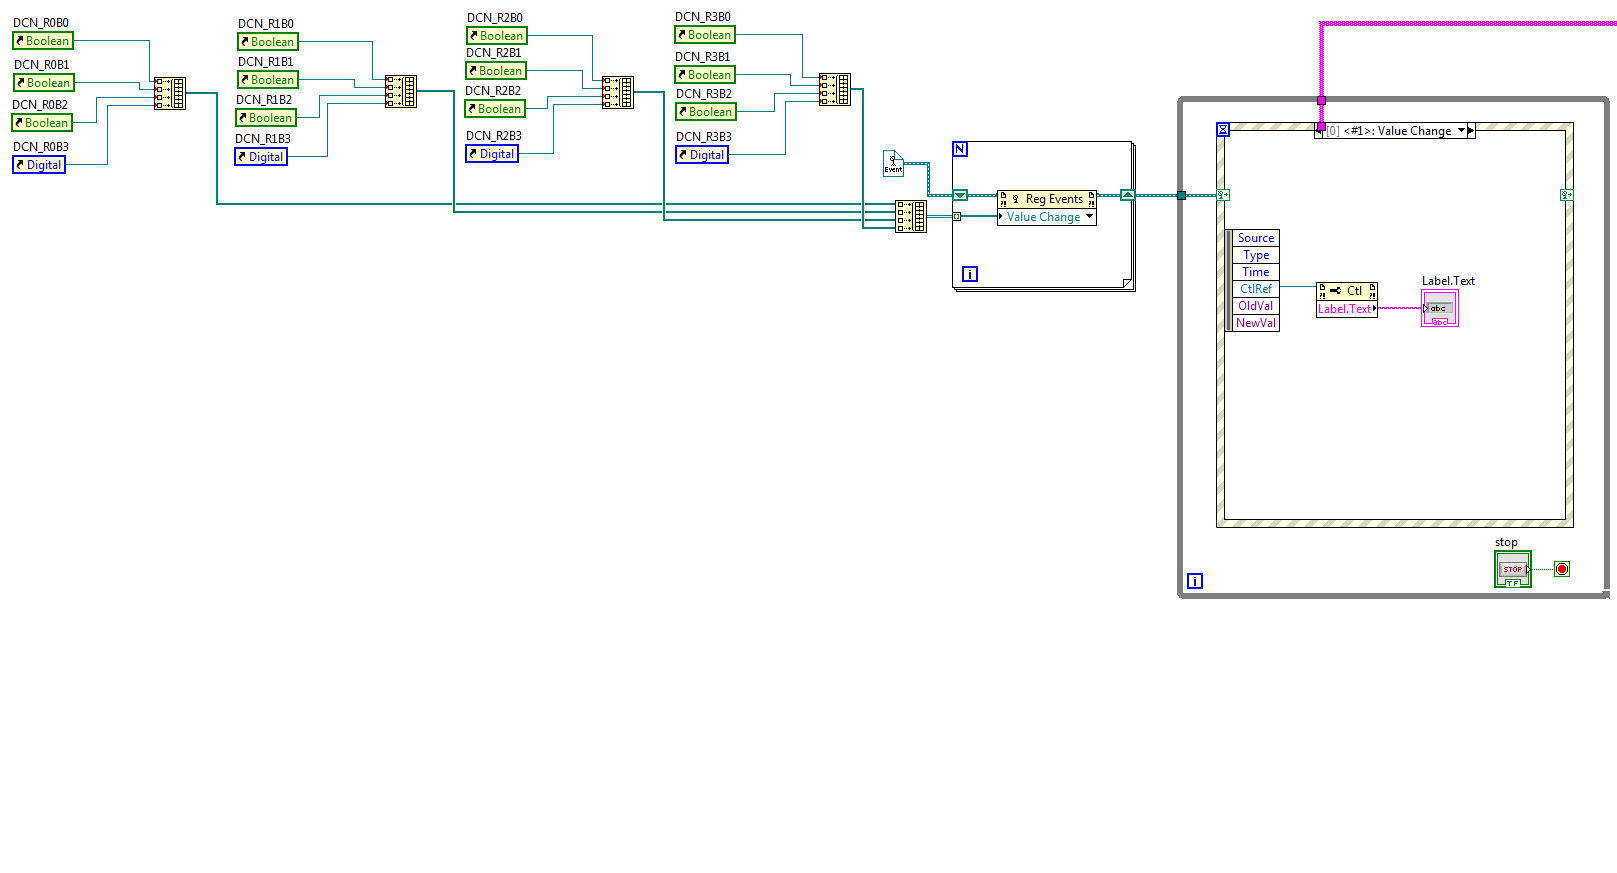
Task: Select the Reg Events node
Action: click(x=1047, y=199)
